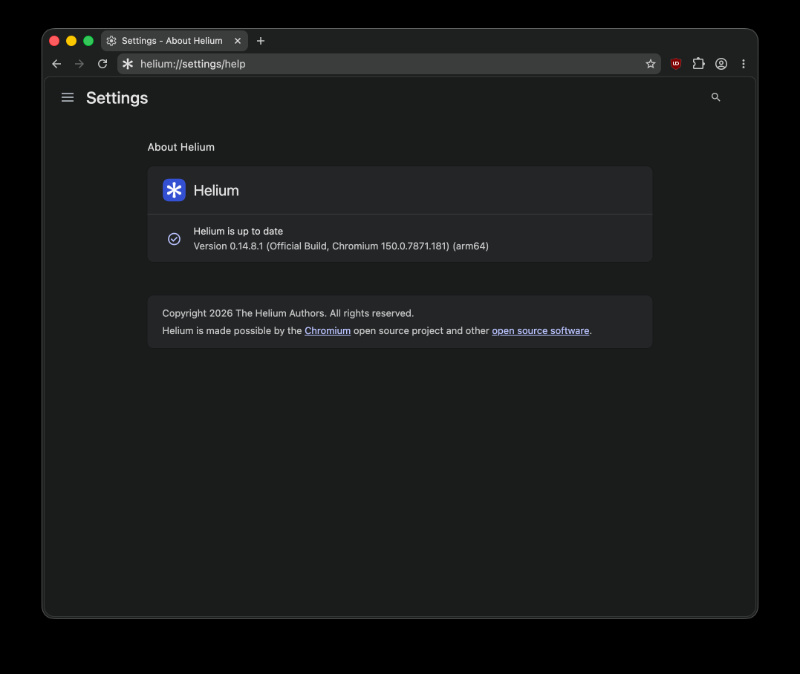Open the three-dot browser menu
This screenshot has width=800, height=674.
(743, 64)
